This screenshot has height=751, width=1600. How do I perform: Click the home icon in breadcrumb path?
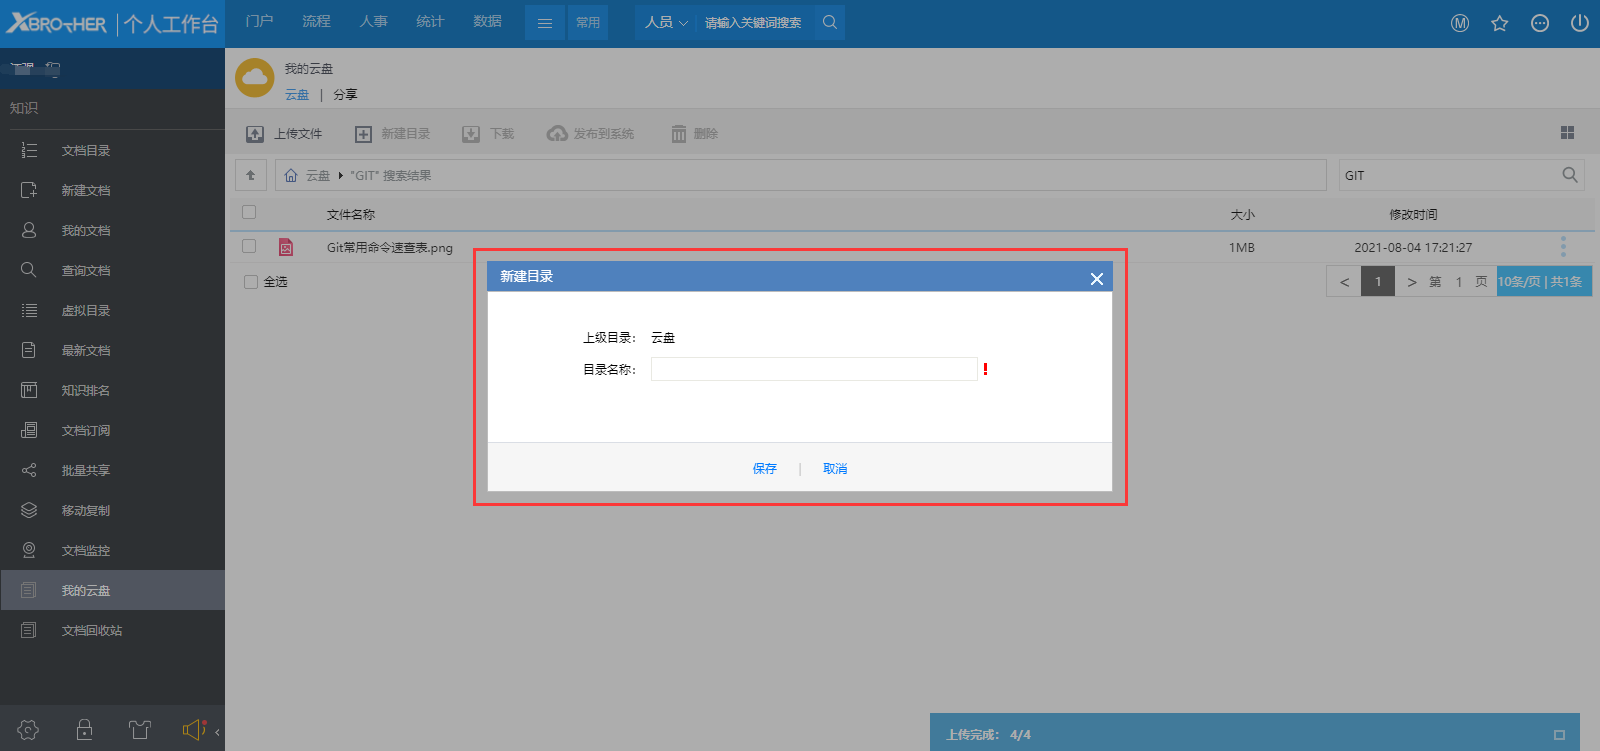click(291, 175)
